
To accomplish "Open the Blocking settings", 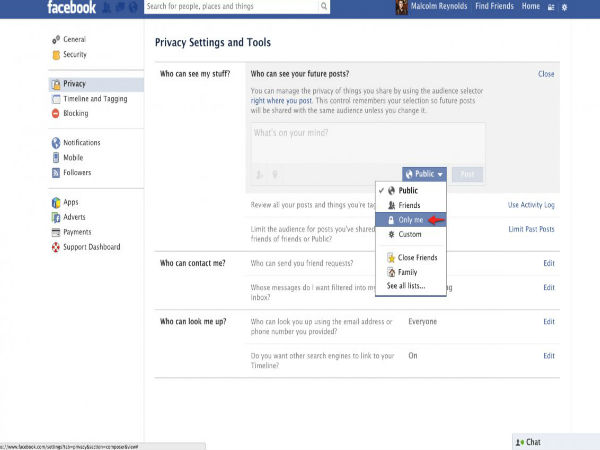I will 76,113.
